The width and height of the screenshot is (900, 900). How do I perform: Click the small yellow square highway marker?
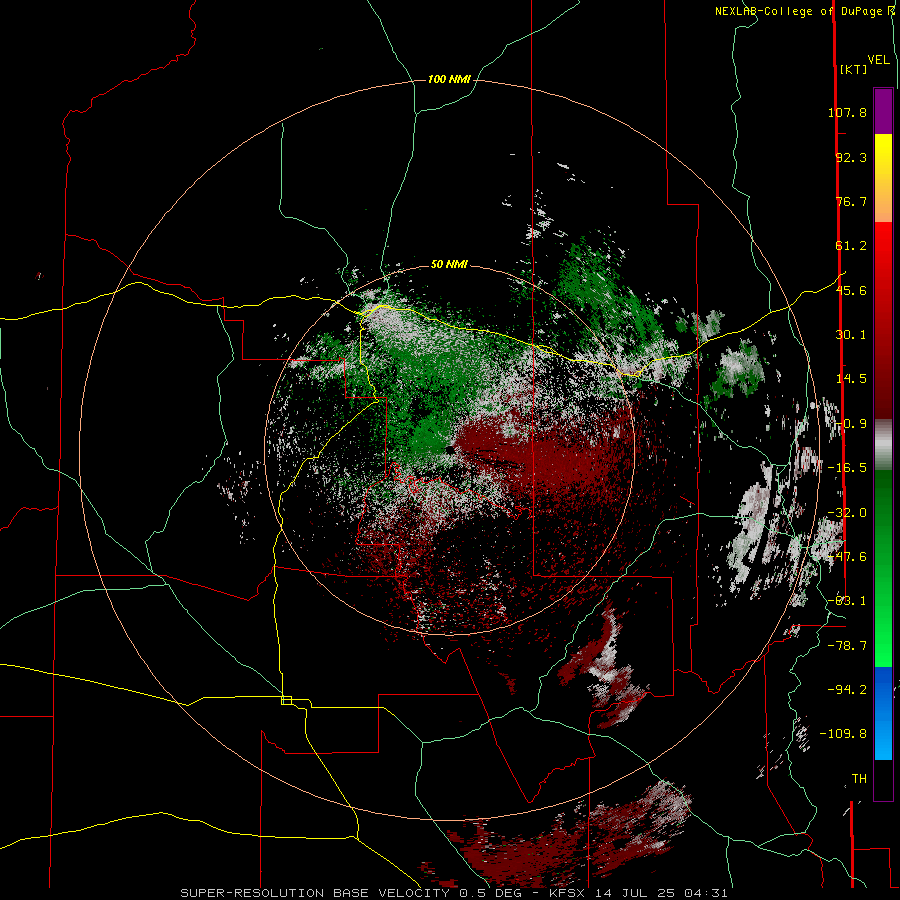[286, 700]
